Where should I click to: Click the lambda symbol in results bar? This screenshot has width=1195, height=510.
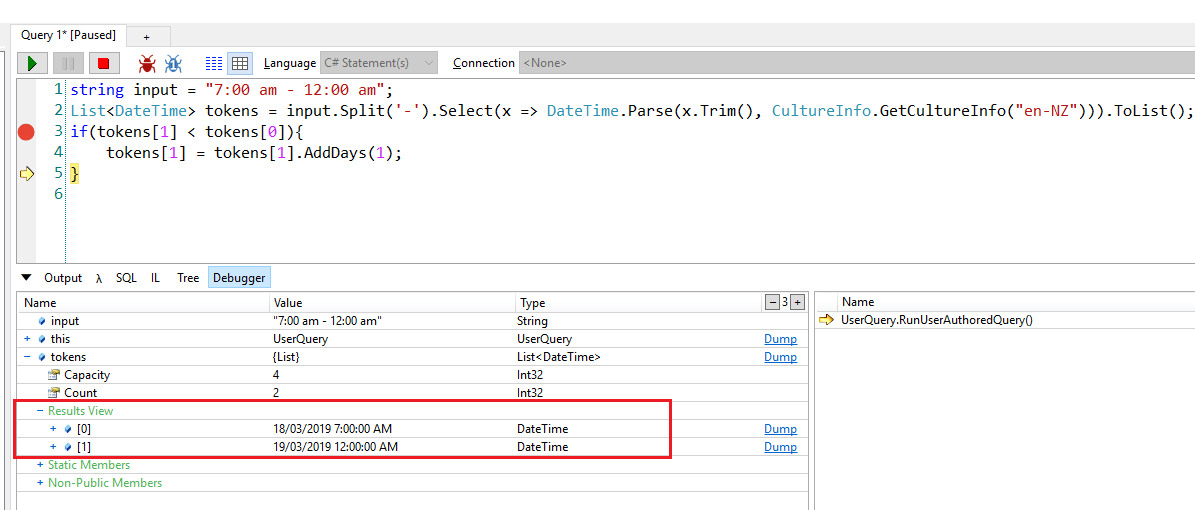99,278
